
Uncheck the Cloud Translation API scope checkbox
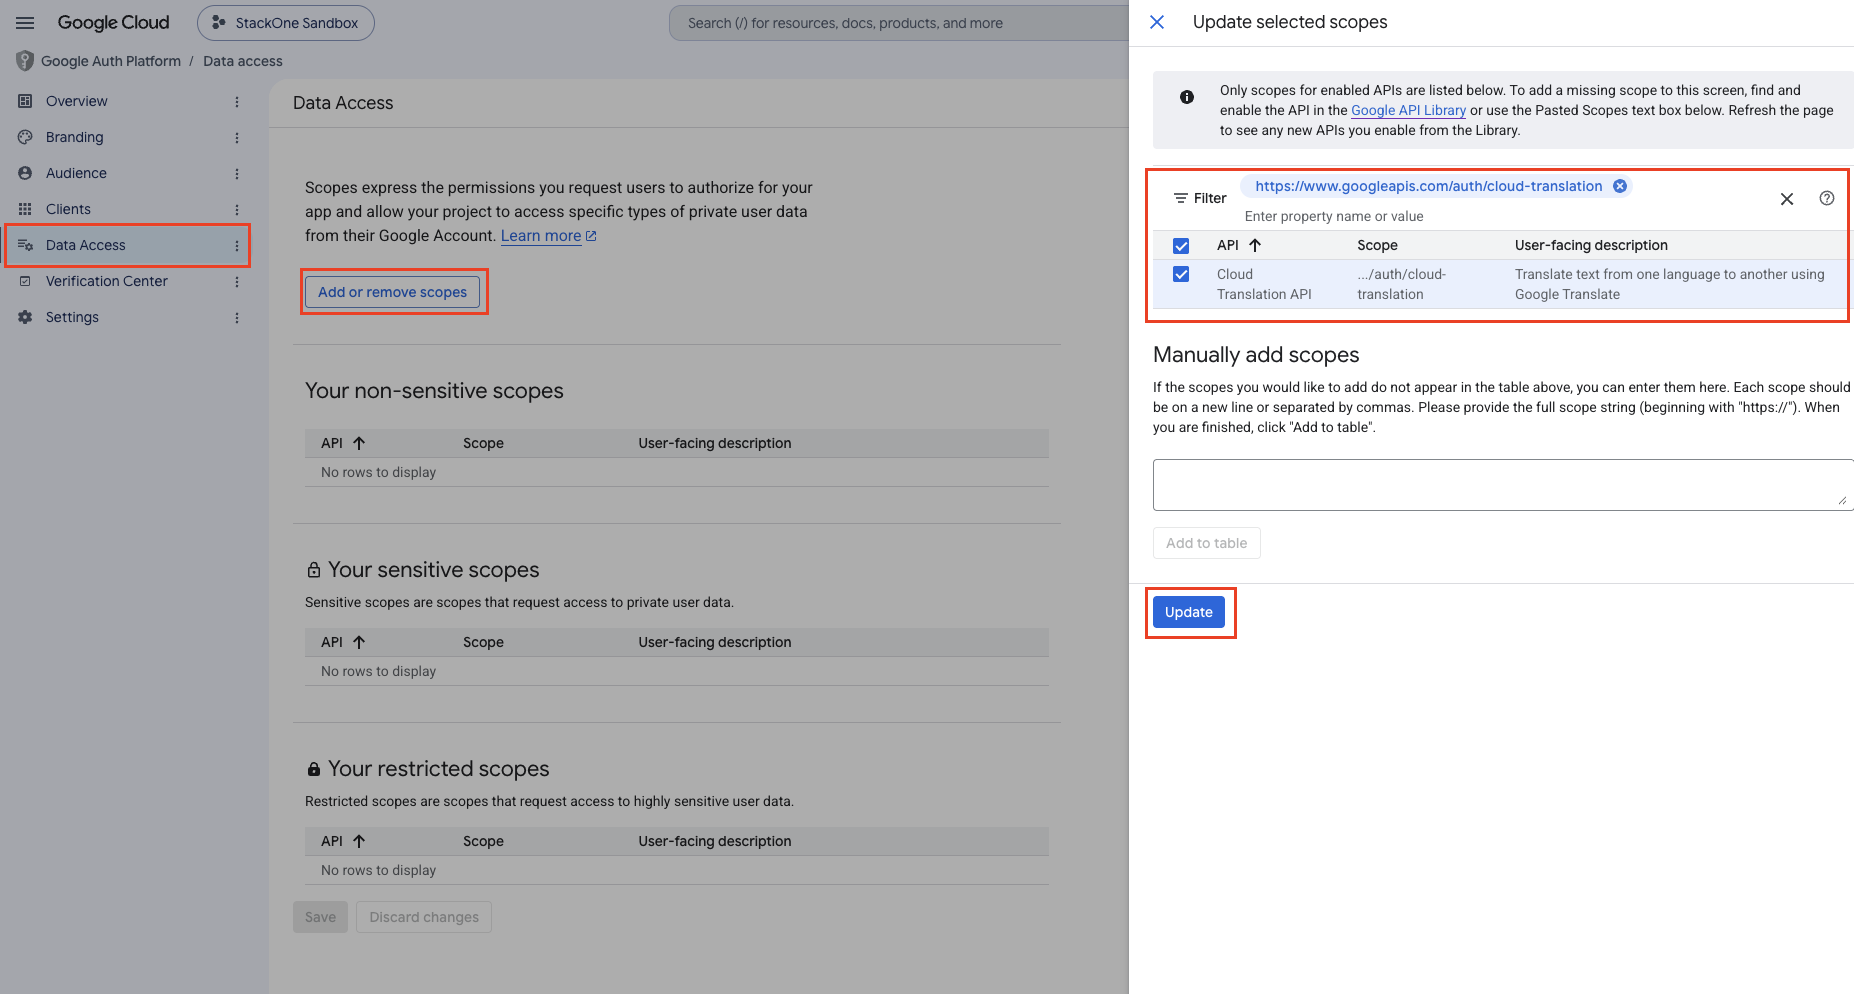[1181, 274]
